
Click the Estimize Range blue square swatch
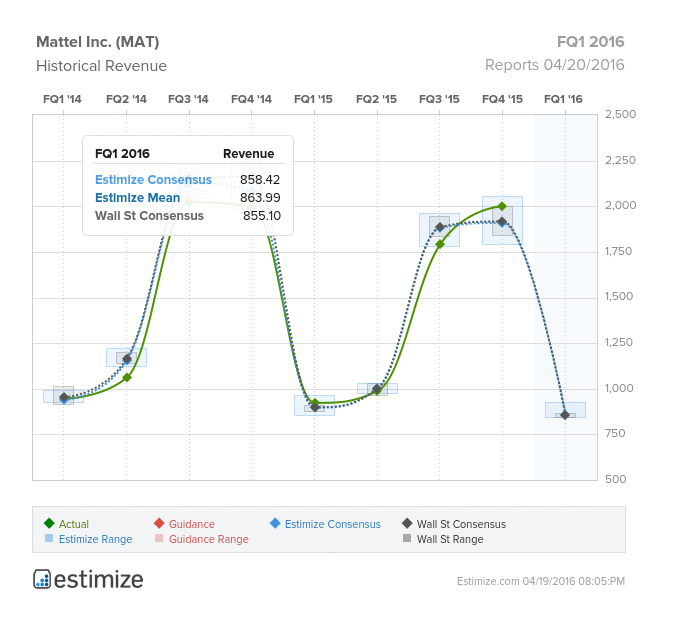(49, 538)
